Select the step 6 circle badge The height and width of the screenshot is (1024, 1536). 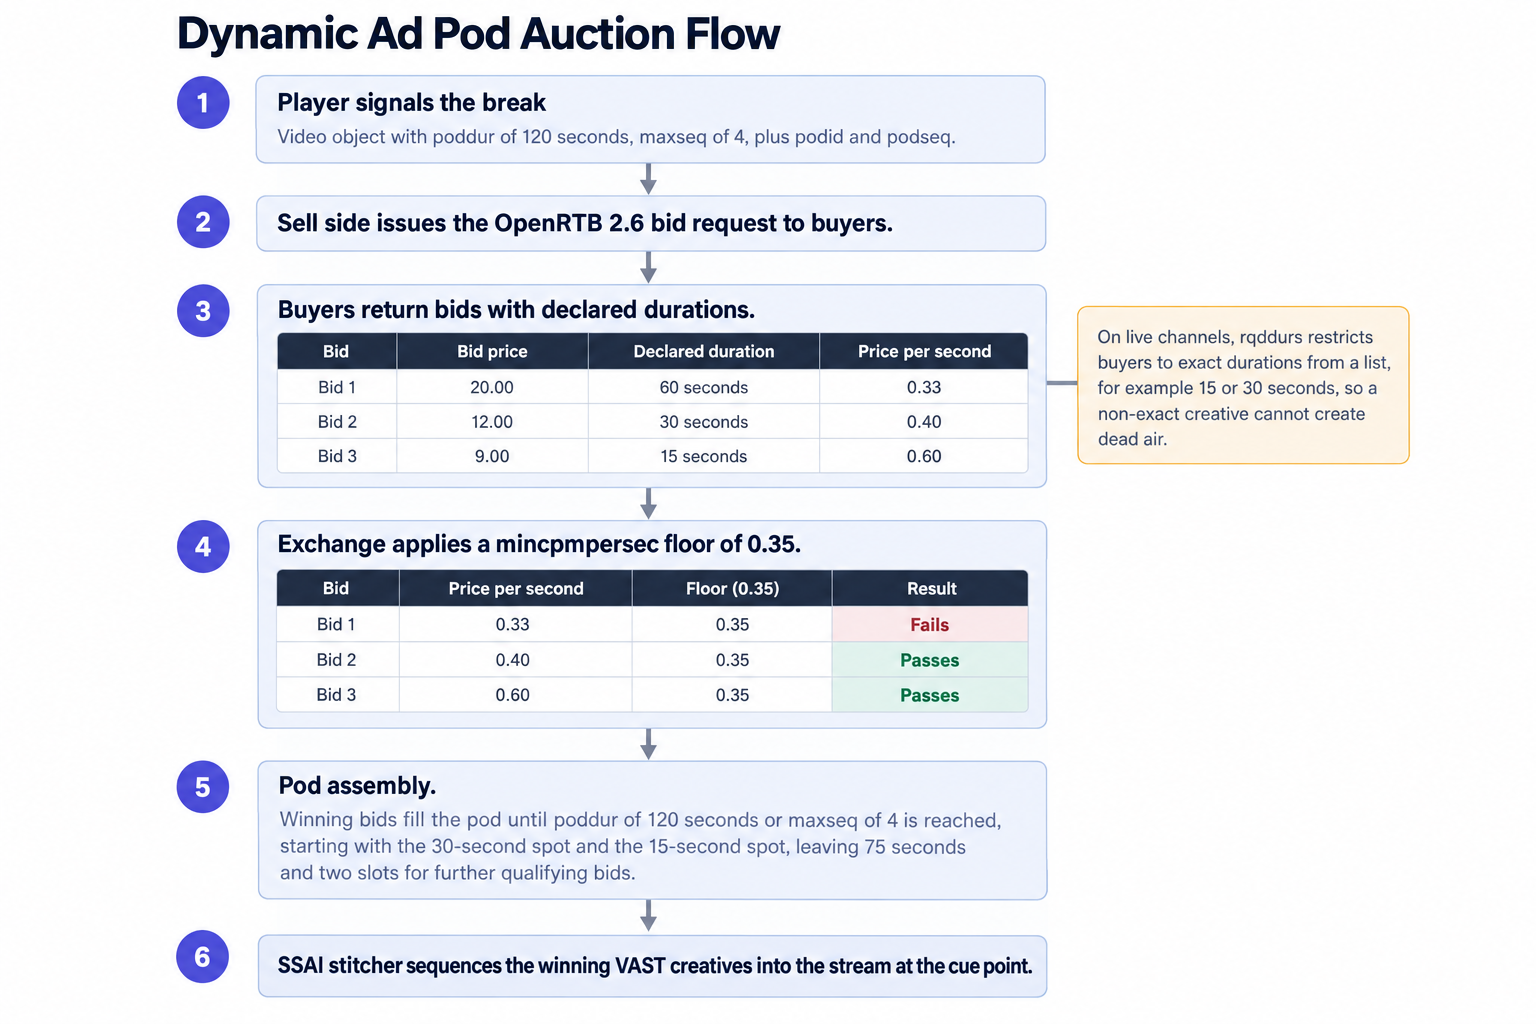pos(203,957)
